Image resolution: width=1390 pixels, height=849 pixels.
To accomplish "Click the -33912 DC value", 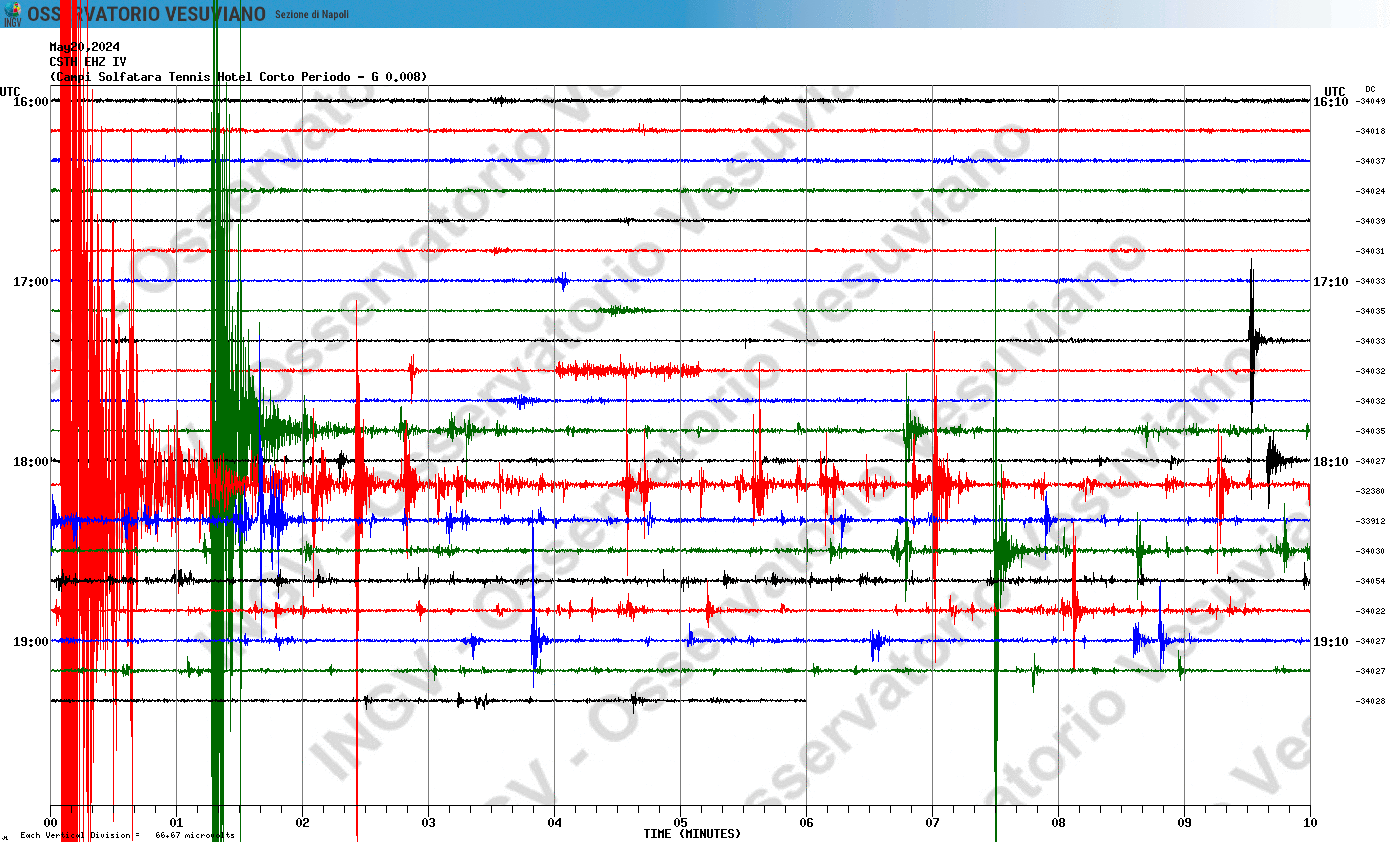I will [1371, 521].
